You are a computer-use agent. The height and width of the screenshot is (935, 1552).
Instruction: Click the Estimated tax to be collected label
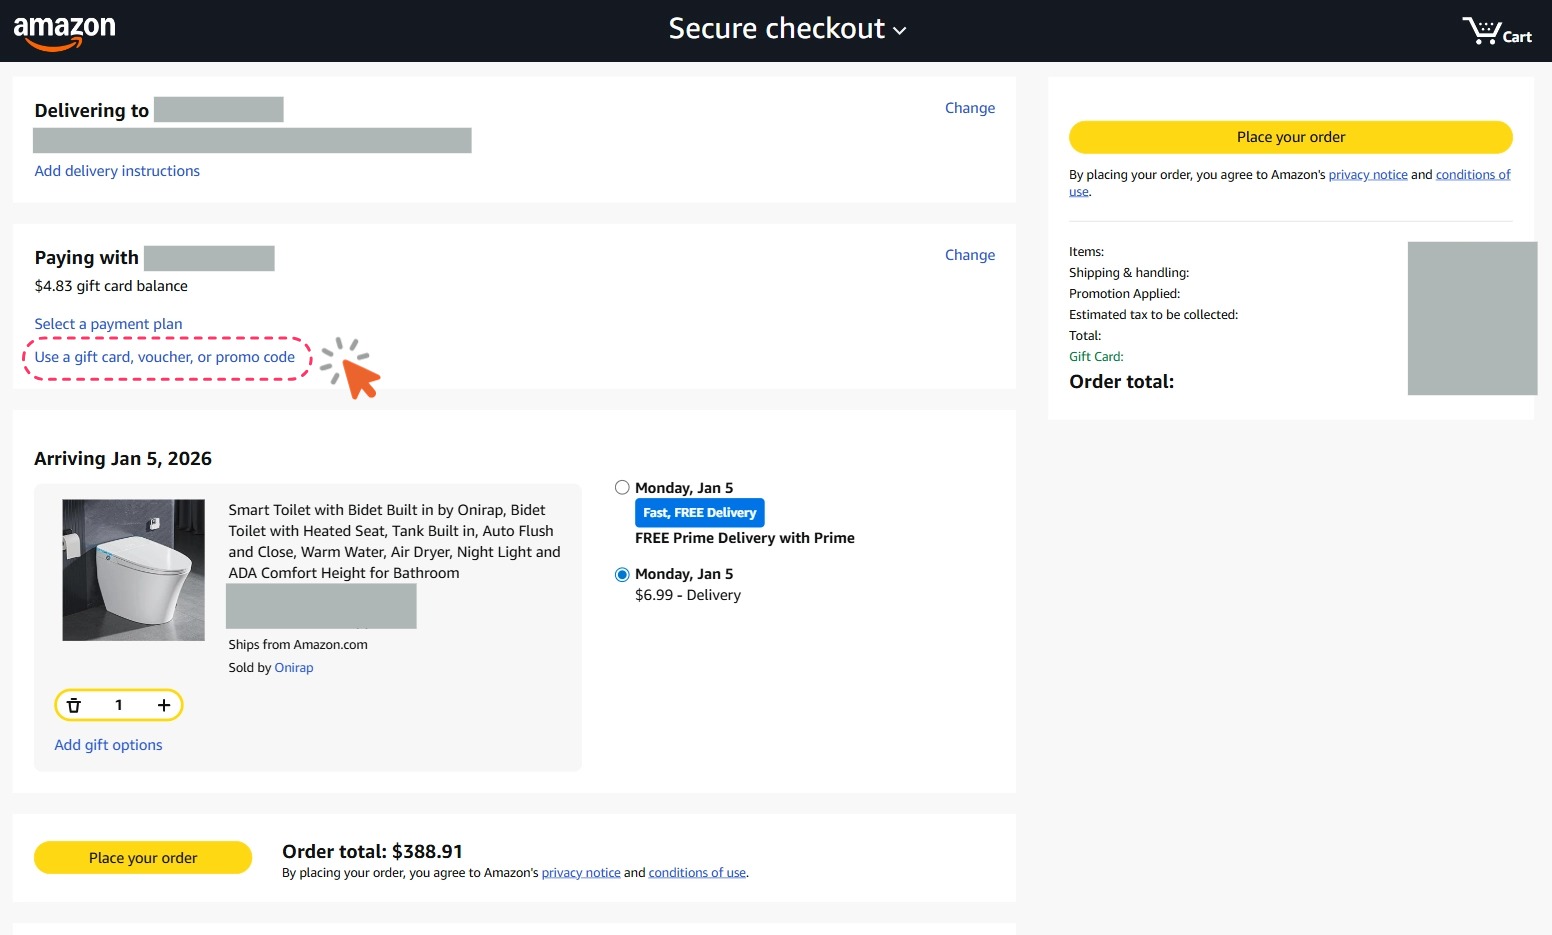1153,315
